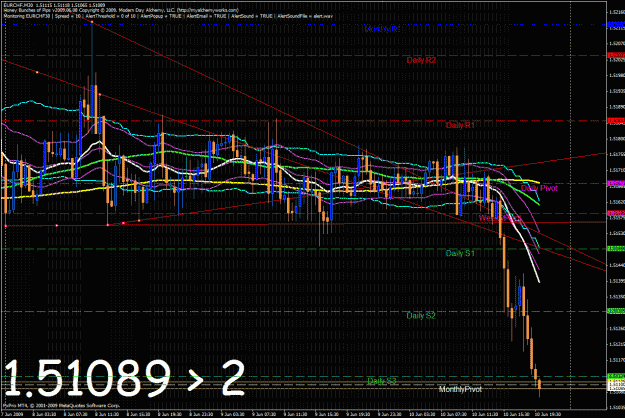
Task: Click the 9 Jun 11:30 time axis label
Action: (x=295, y=414)
